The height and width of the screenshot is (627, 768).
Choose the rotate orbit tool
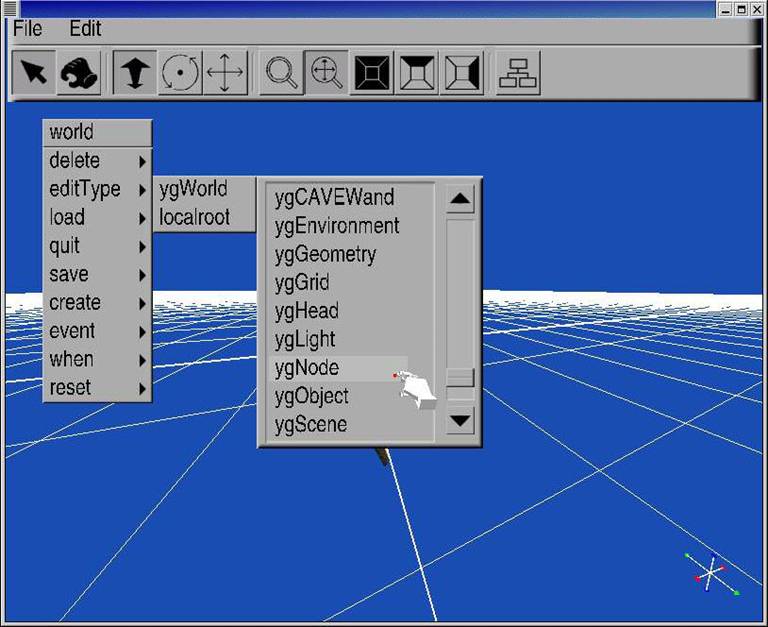pos(180,72)
